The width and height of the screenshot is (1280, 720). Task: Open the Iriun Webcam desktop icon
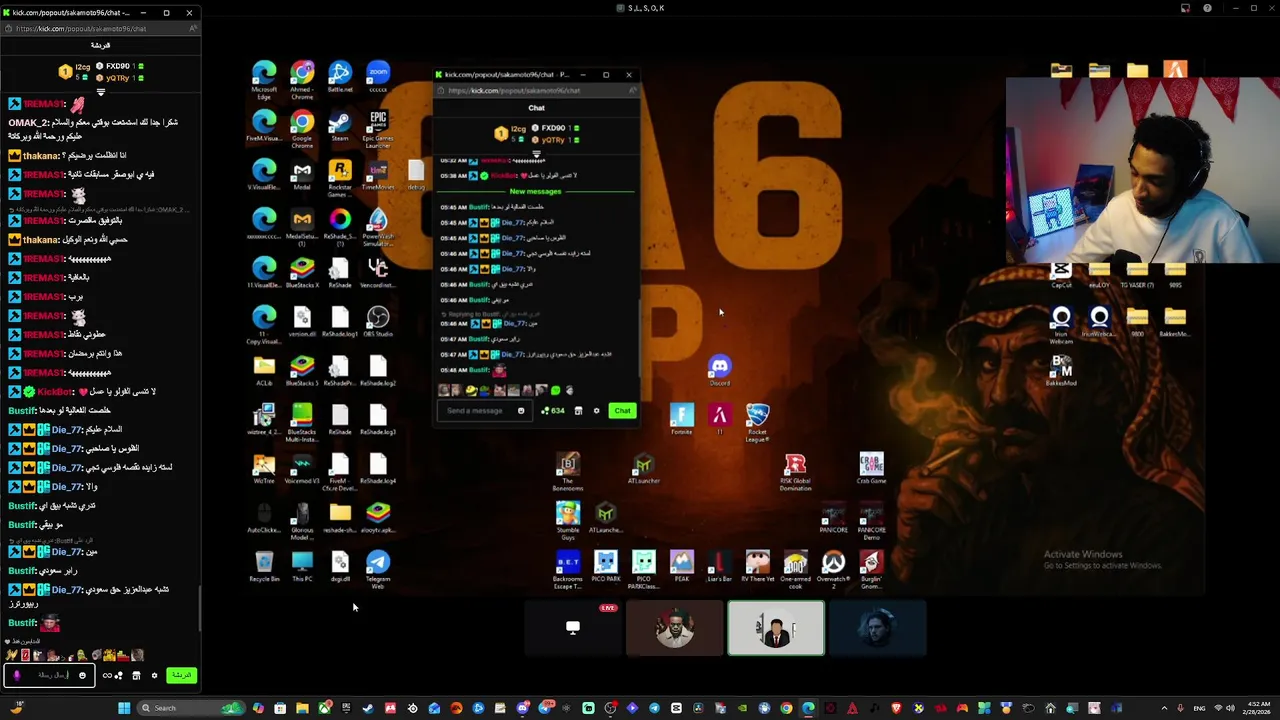(x=1061, y=325)
